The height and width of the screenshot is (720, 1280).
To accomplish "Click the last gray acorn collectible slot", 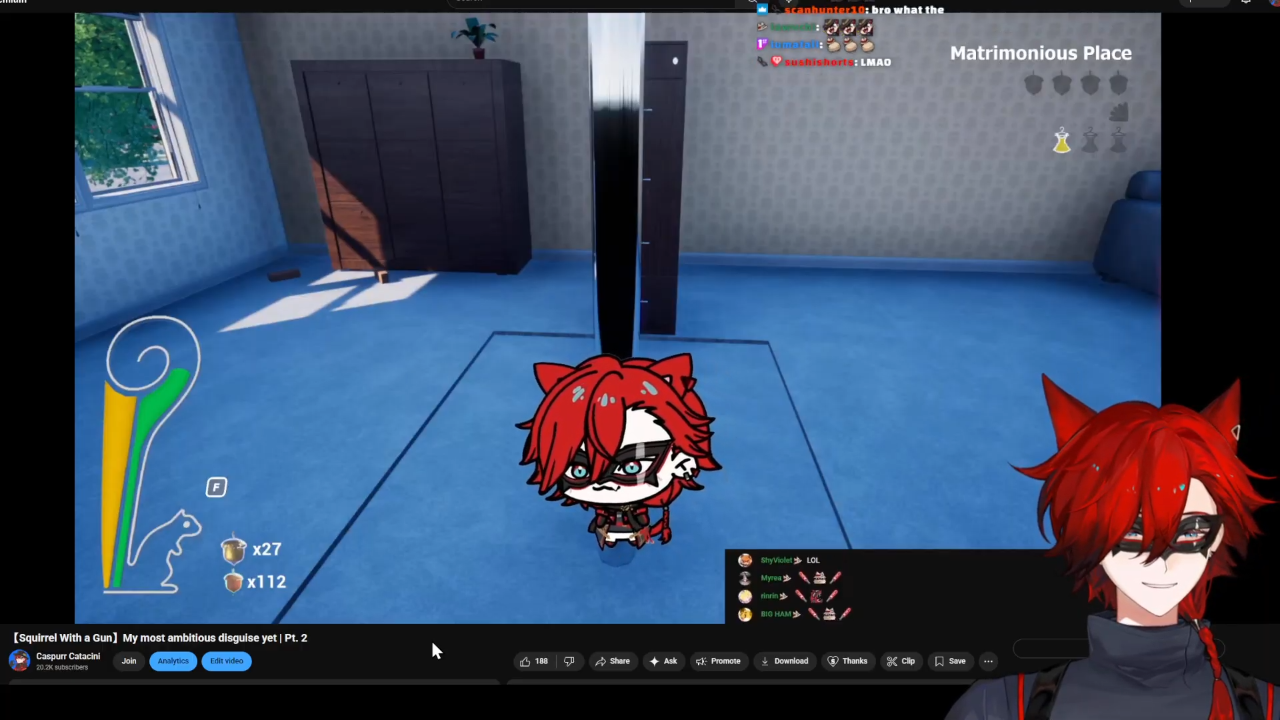I will click(x=1119, y=84).
